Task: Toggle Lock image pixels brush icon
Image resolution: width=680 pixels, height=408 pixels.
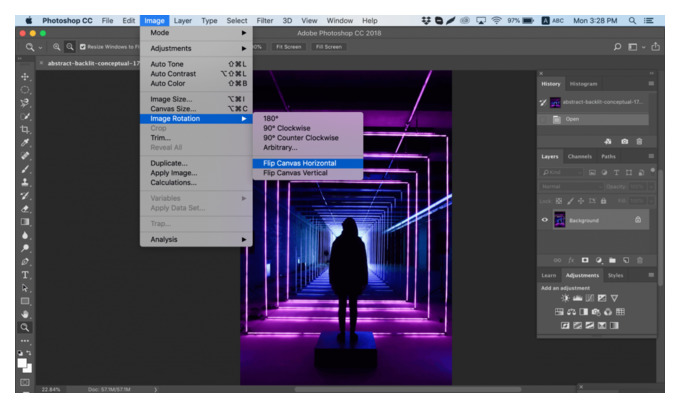Action: [570, 201]
